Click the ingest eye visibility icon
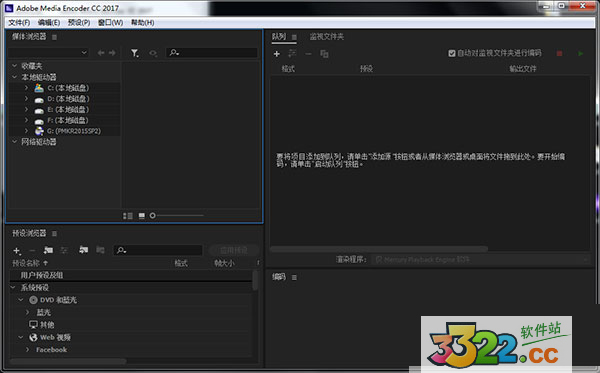 pos(153,53)
